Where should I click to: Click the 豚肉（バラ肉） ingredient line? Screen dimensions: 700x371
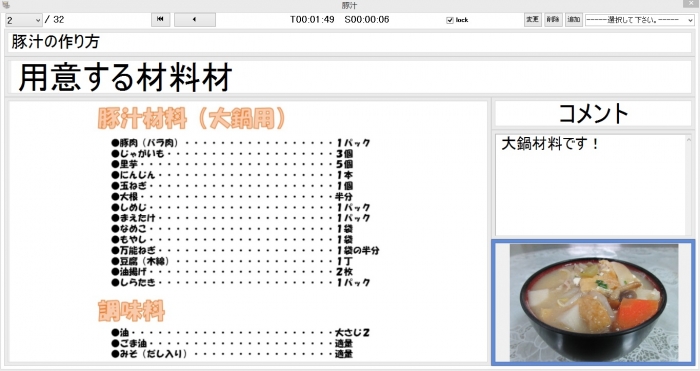241,143
